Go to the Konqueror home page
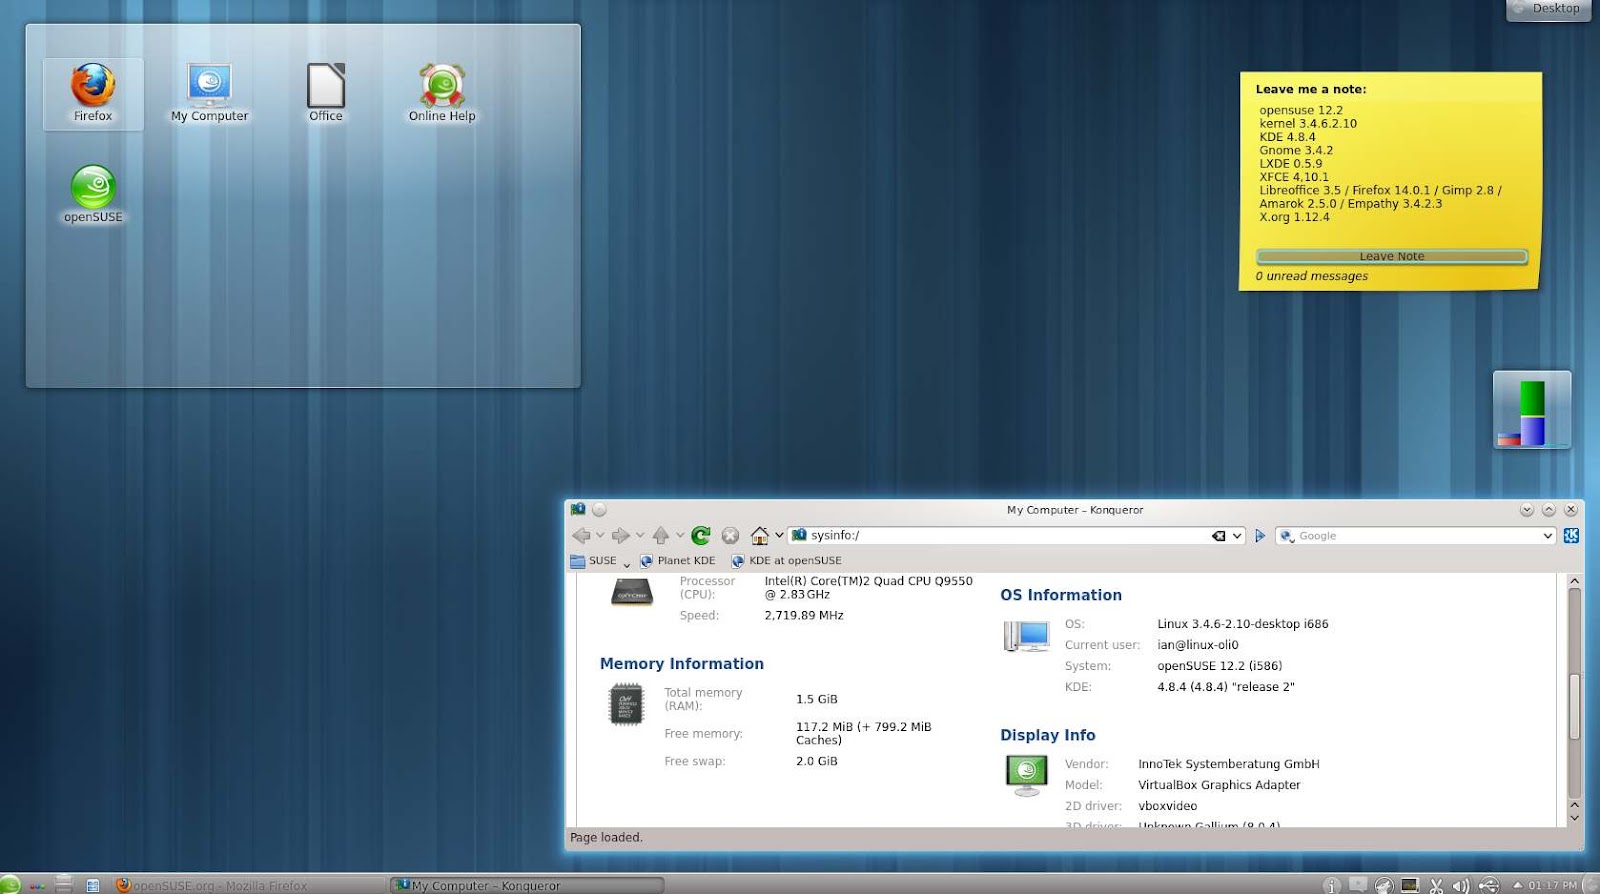Screen dimensions: 1600x894 (x=760, y=535)
